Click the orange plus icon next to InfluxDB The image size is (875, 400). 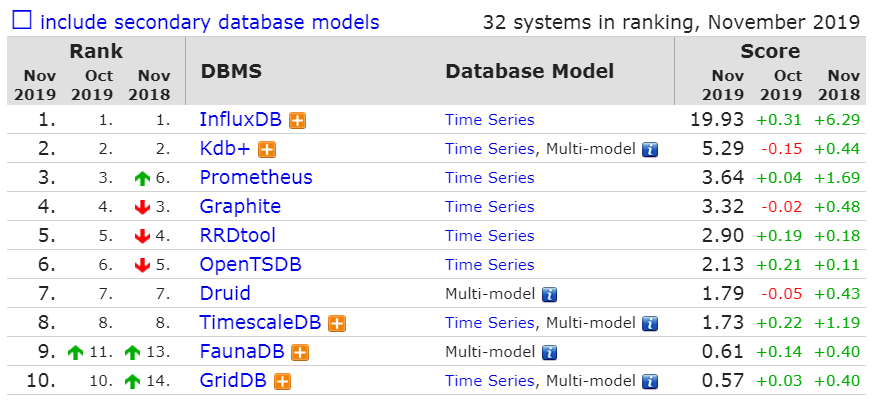(x=297, y=121)
